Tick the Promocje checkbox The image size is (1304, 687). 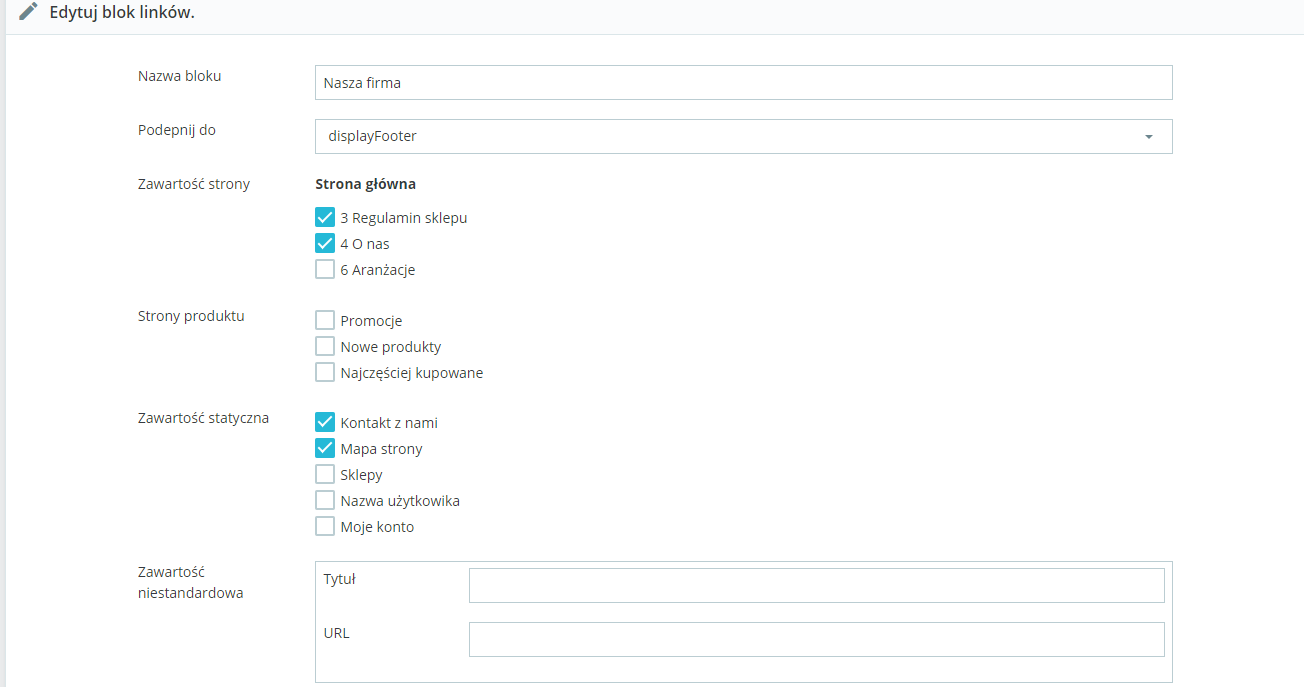coord(325,320)
